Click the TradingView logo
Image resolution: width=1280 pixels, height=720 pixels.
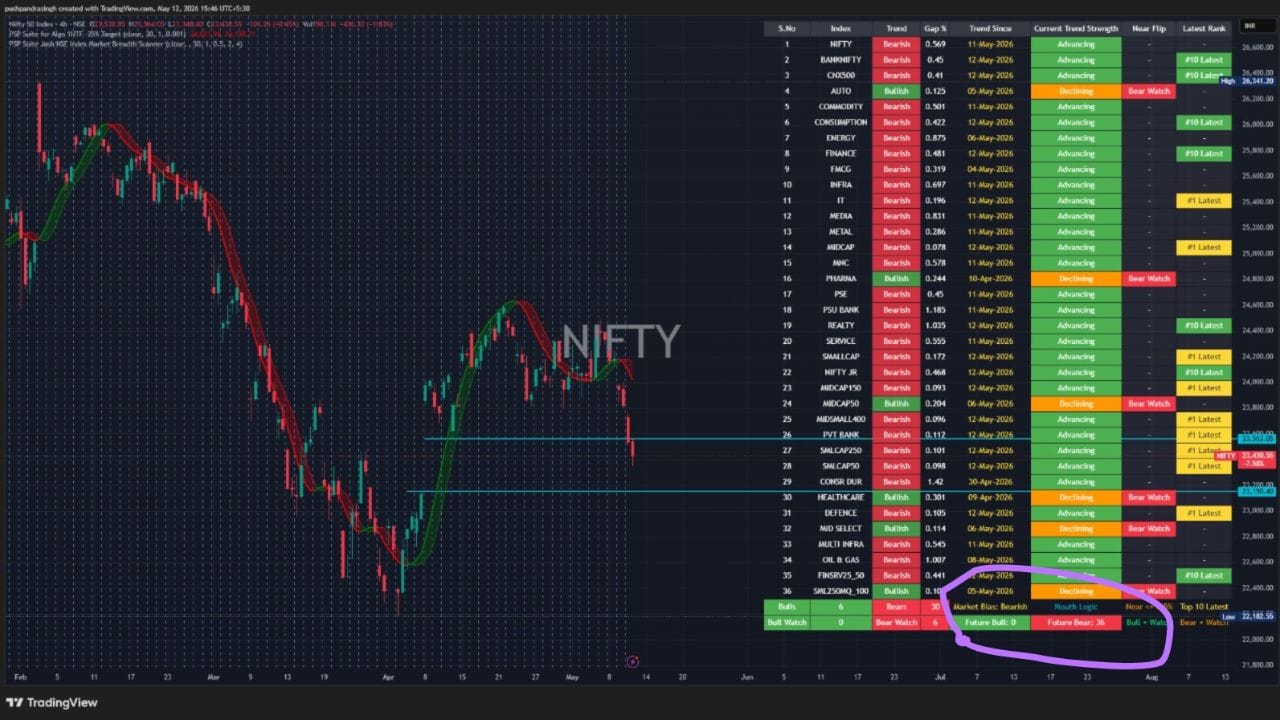click(x=52, y=702)
